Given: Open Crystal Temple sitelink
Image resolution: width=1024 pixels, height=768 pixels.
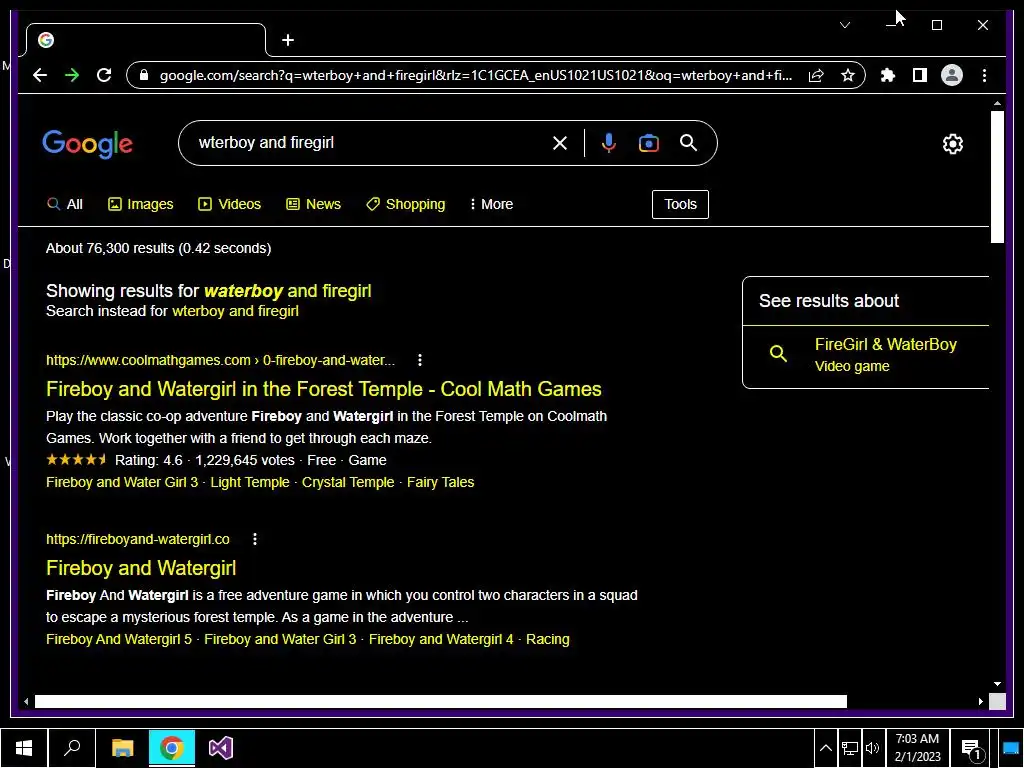Looking at the screenshot, I should pos(348,482).
